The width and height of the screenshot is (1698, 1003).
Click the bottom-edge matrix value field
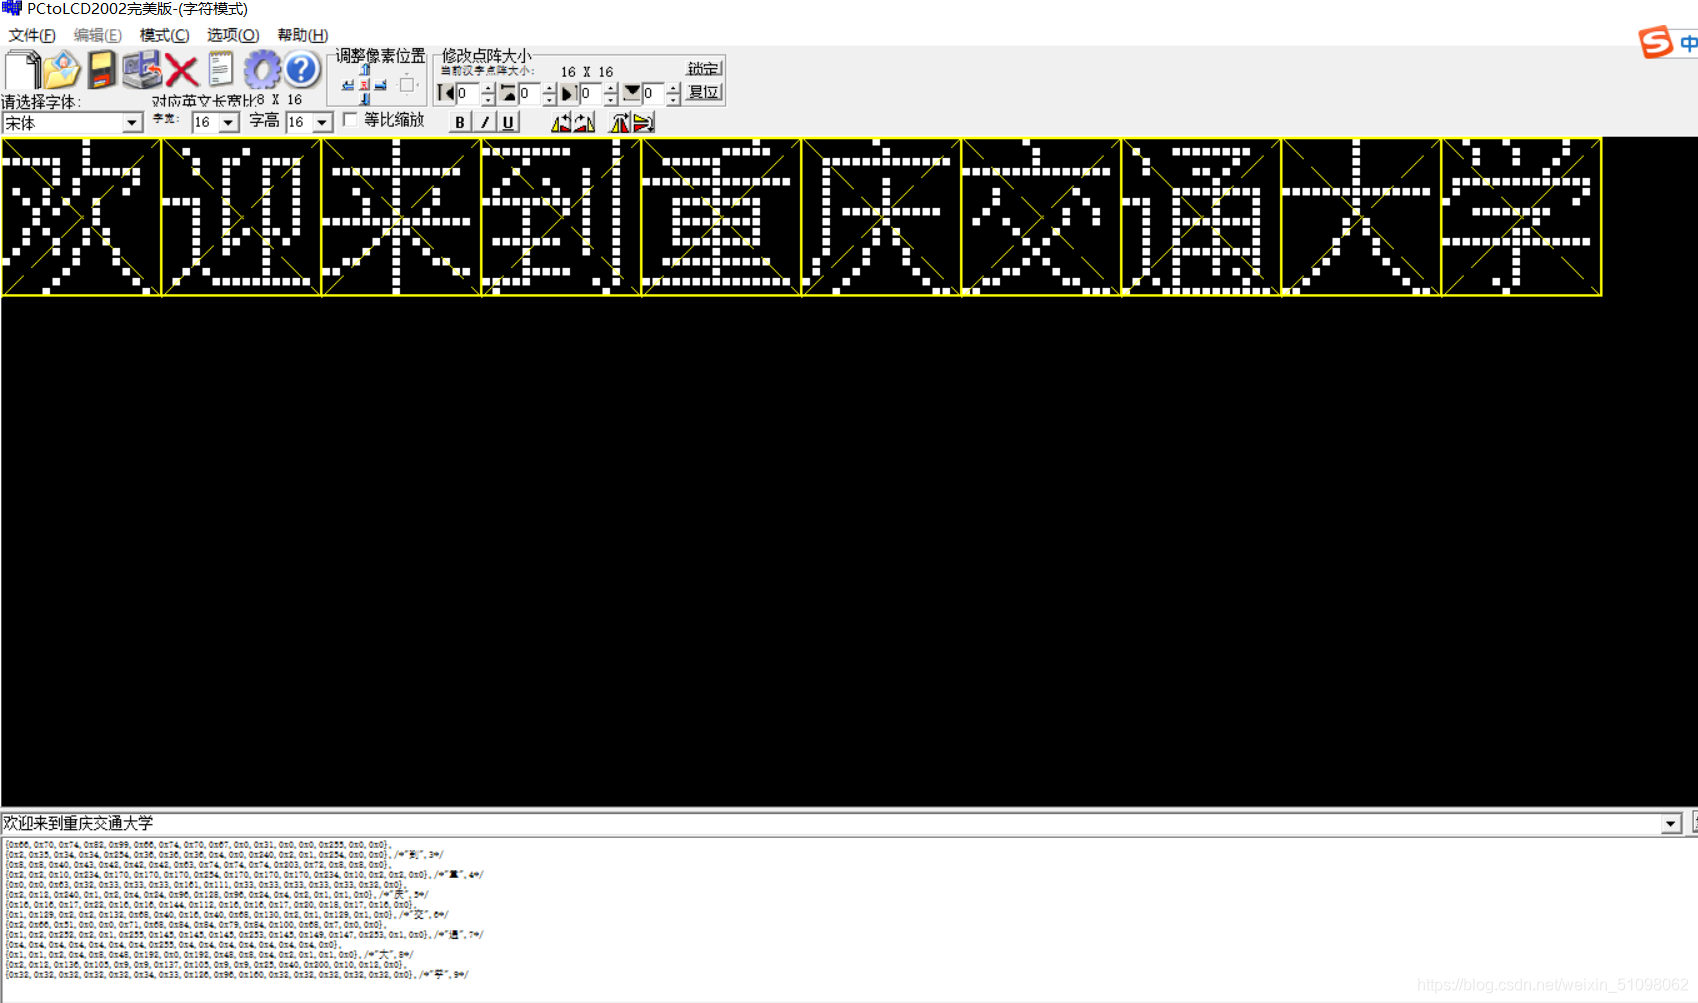pyautogui.click(x=653, y=93)
